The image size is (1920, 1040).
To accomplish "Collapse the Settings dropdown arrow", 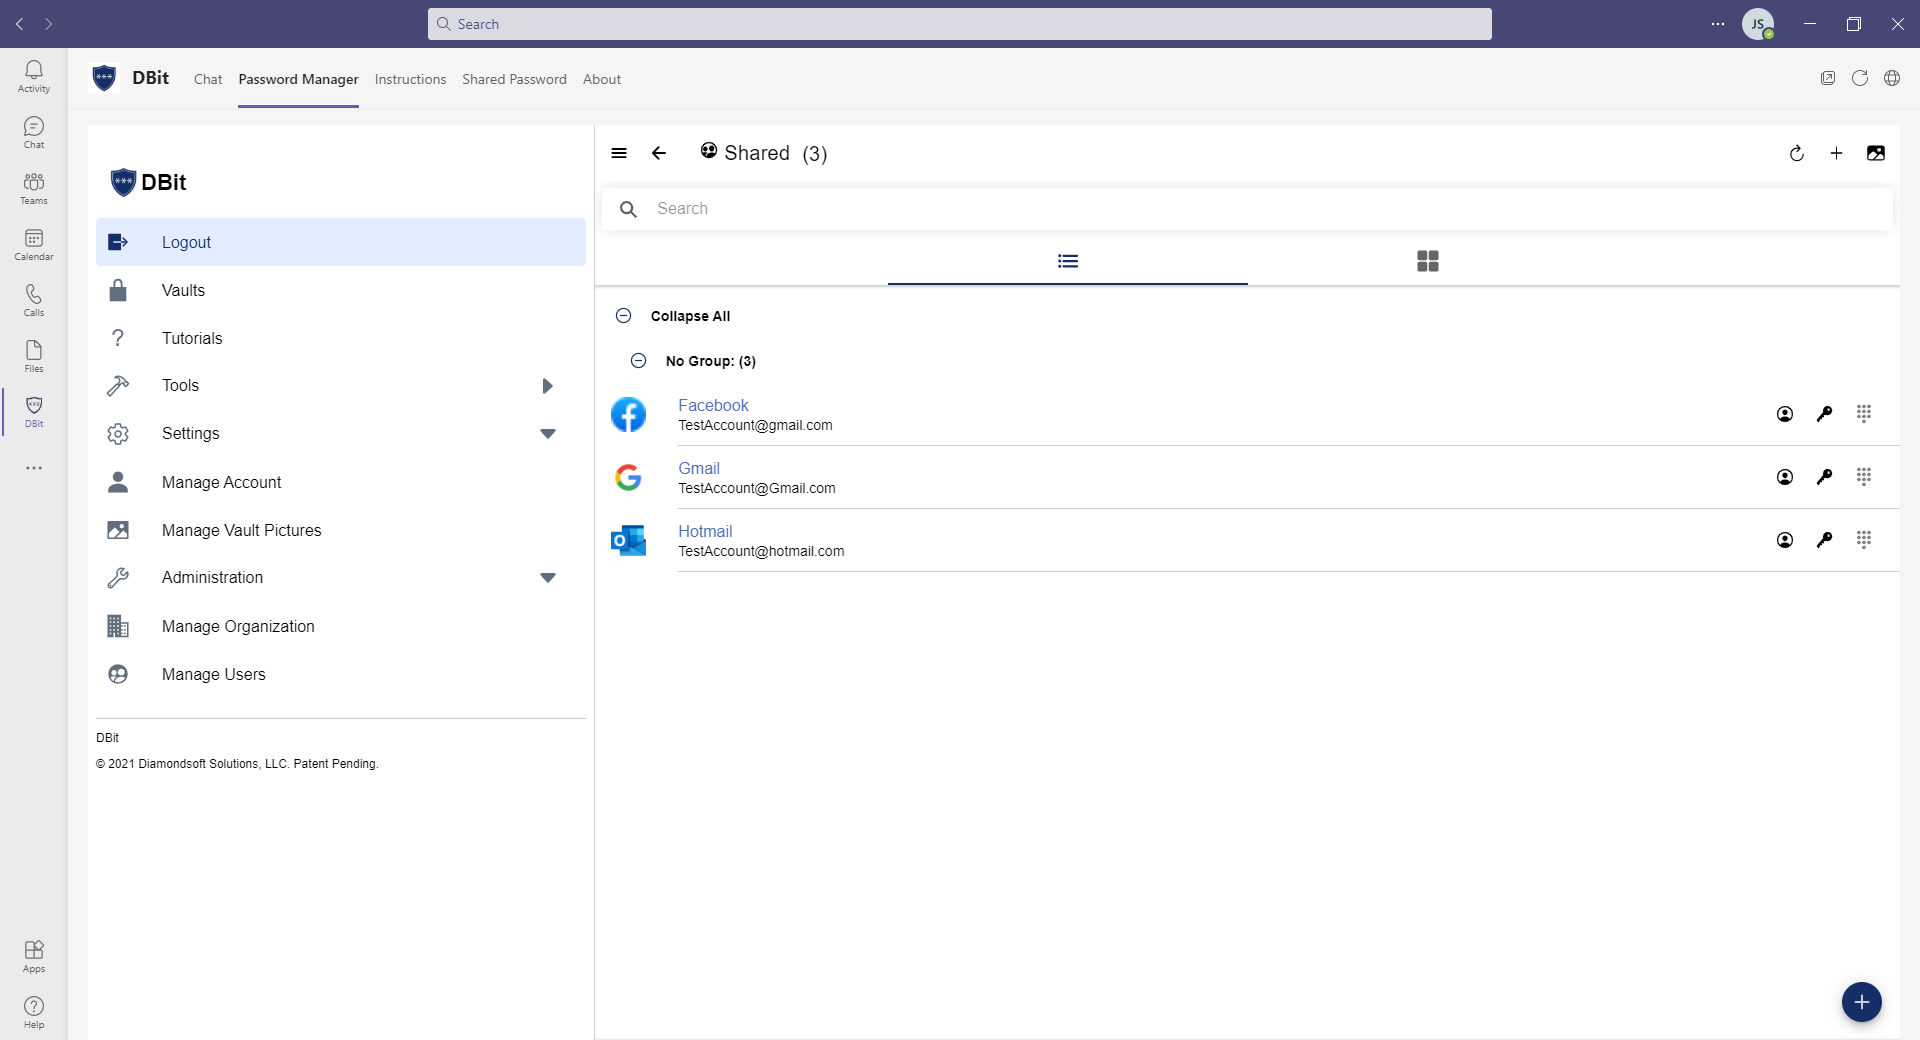I will pos(548,434).
